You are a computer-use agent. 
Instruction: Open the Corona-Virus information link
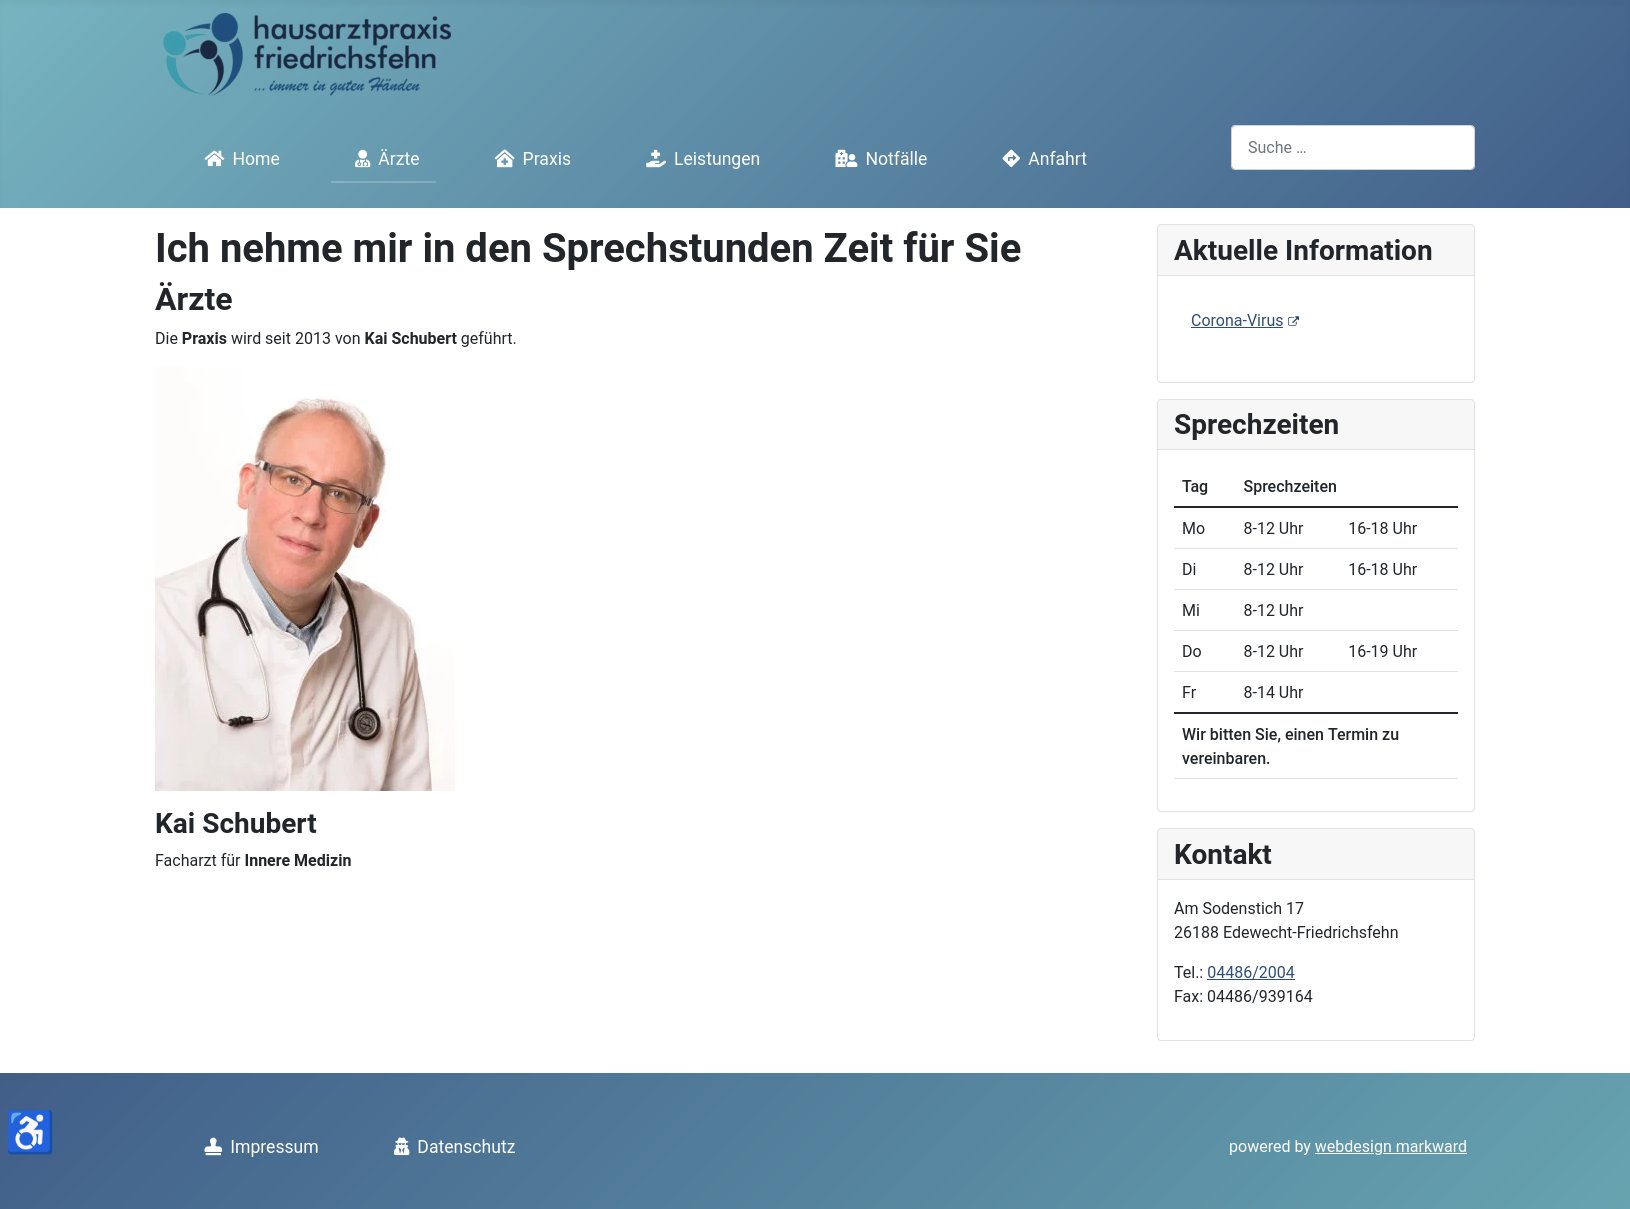[1236, 321]
